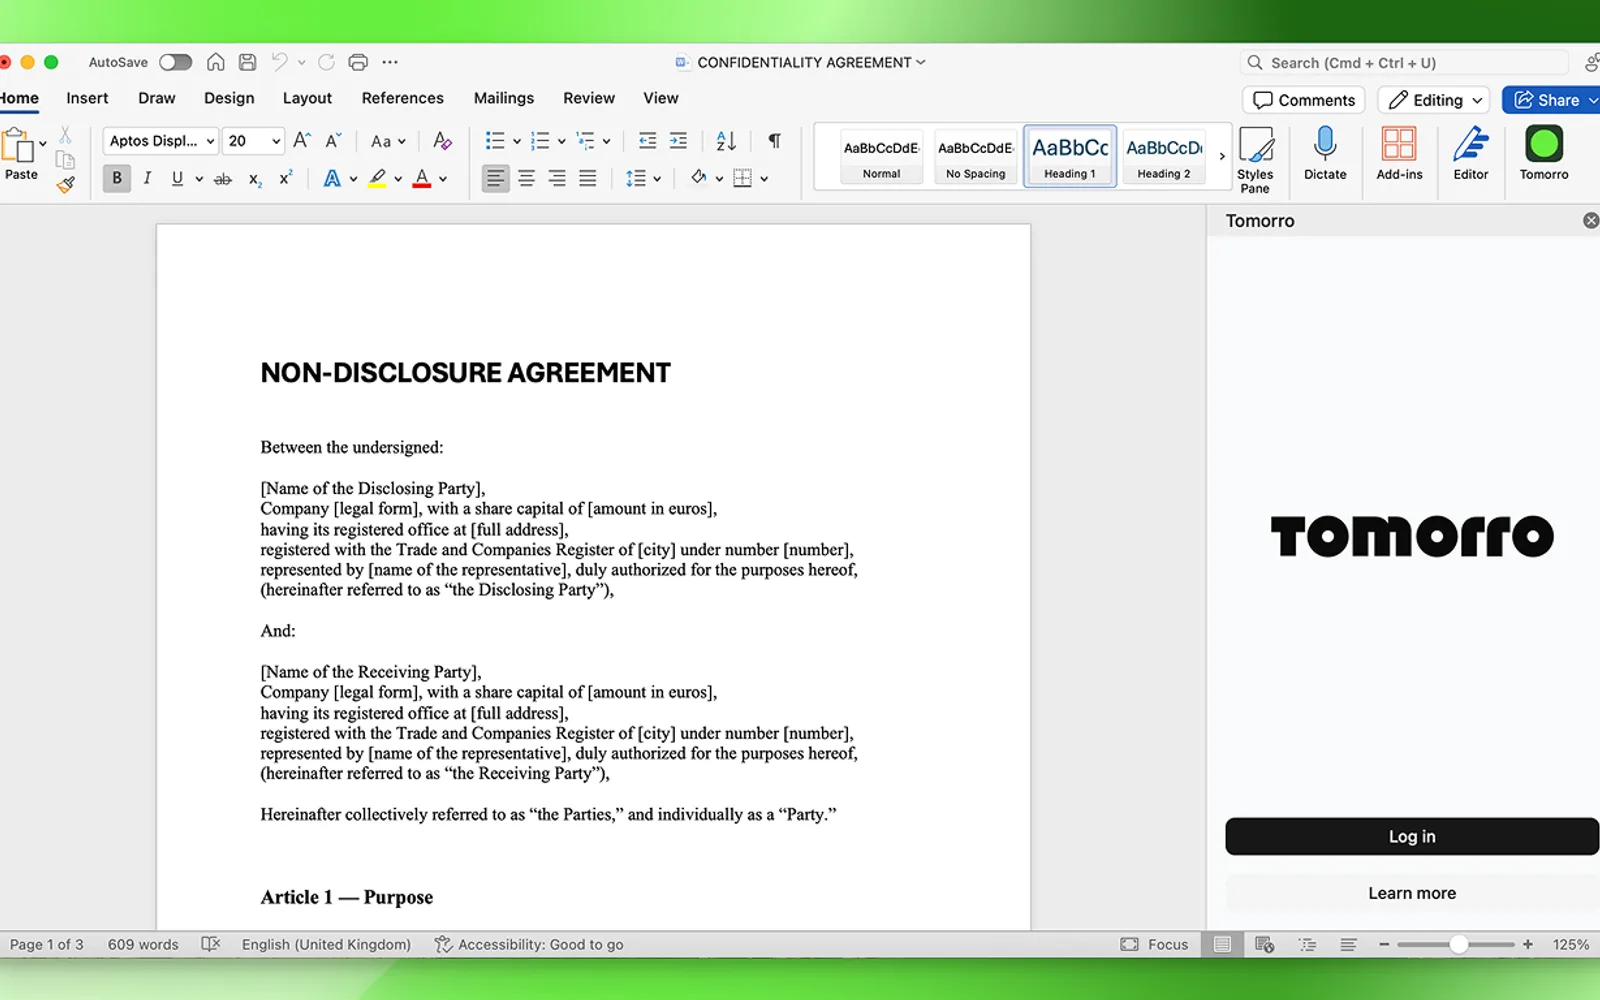Click the Sort A-Z icon
1600x1000 pixels.
tap(726, 141)
